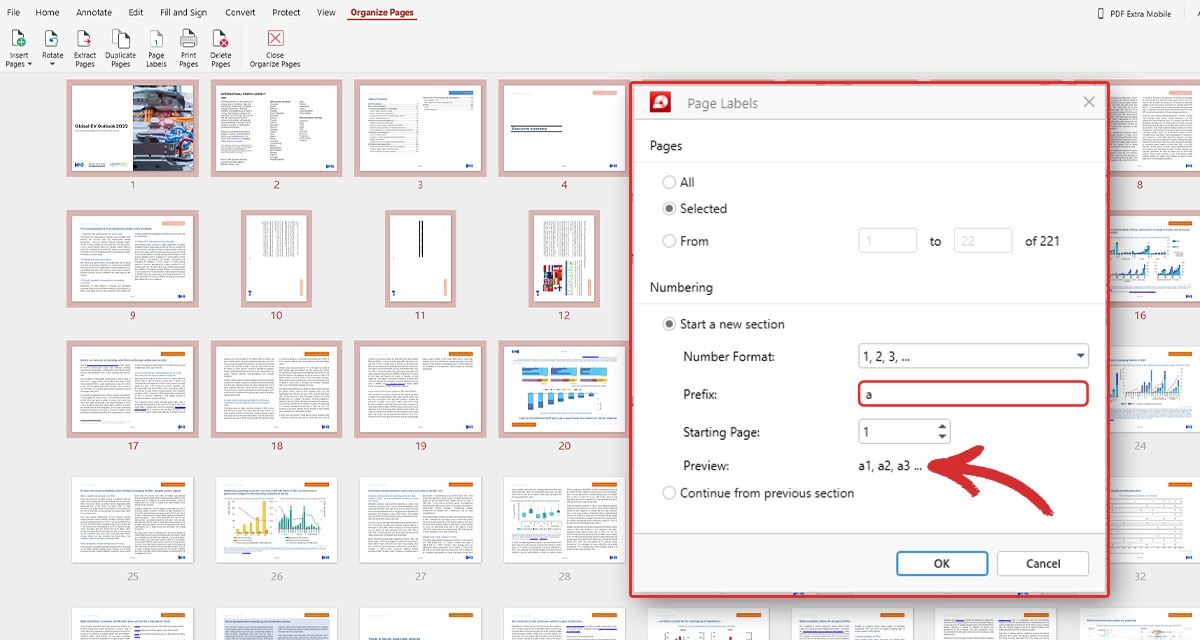The width and height of the screenshot is (1200, 640).
Task: Open the Edit tab
Action: point(136,13)
